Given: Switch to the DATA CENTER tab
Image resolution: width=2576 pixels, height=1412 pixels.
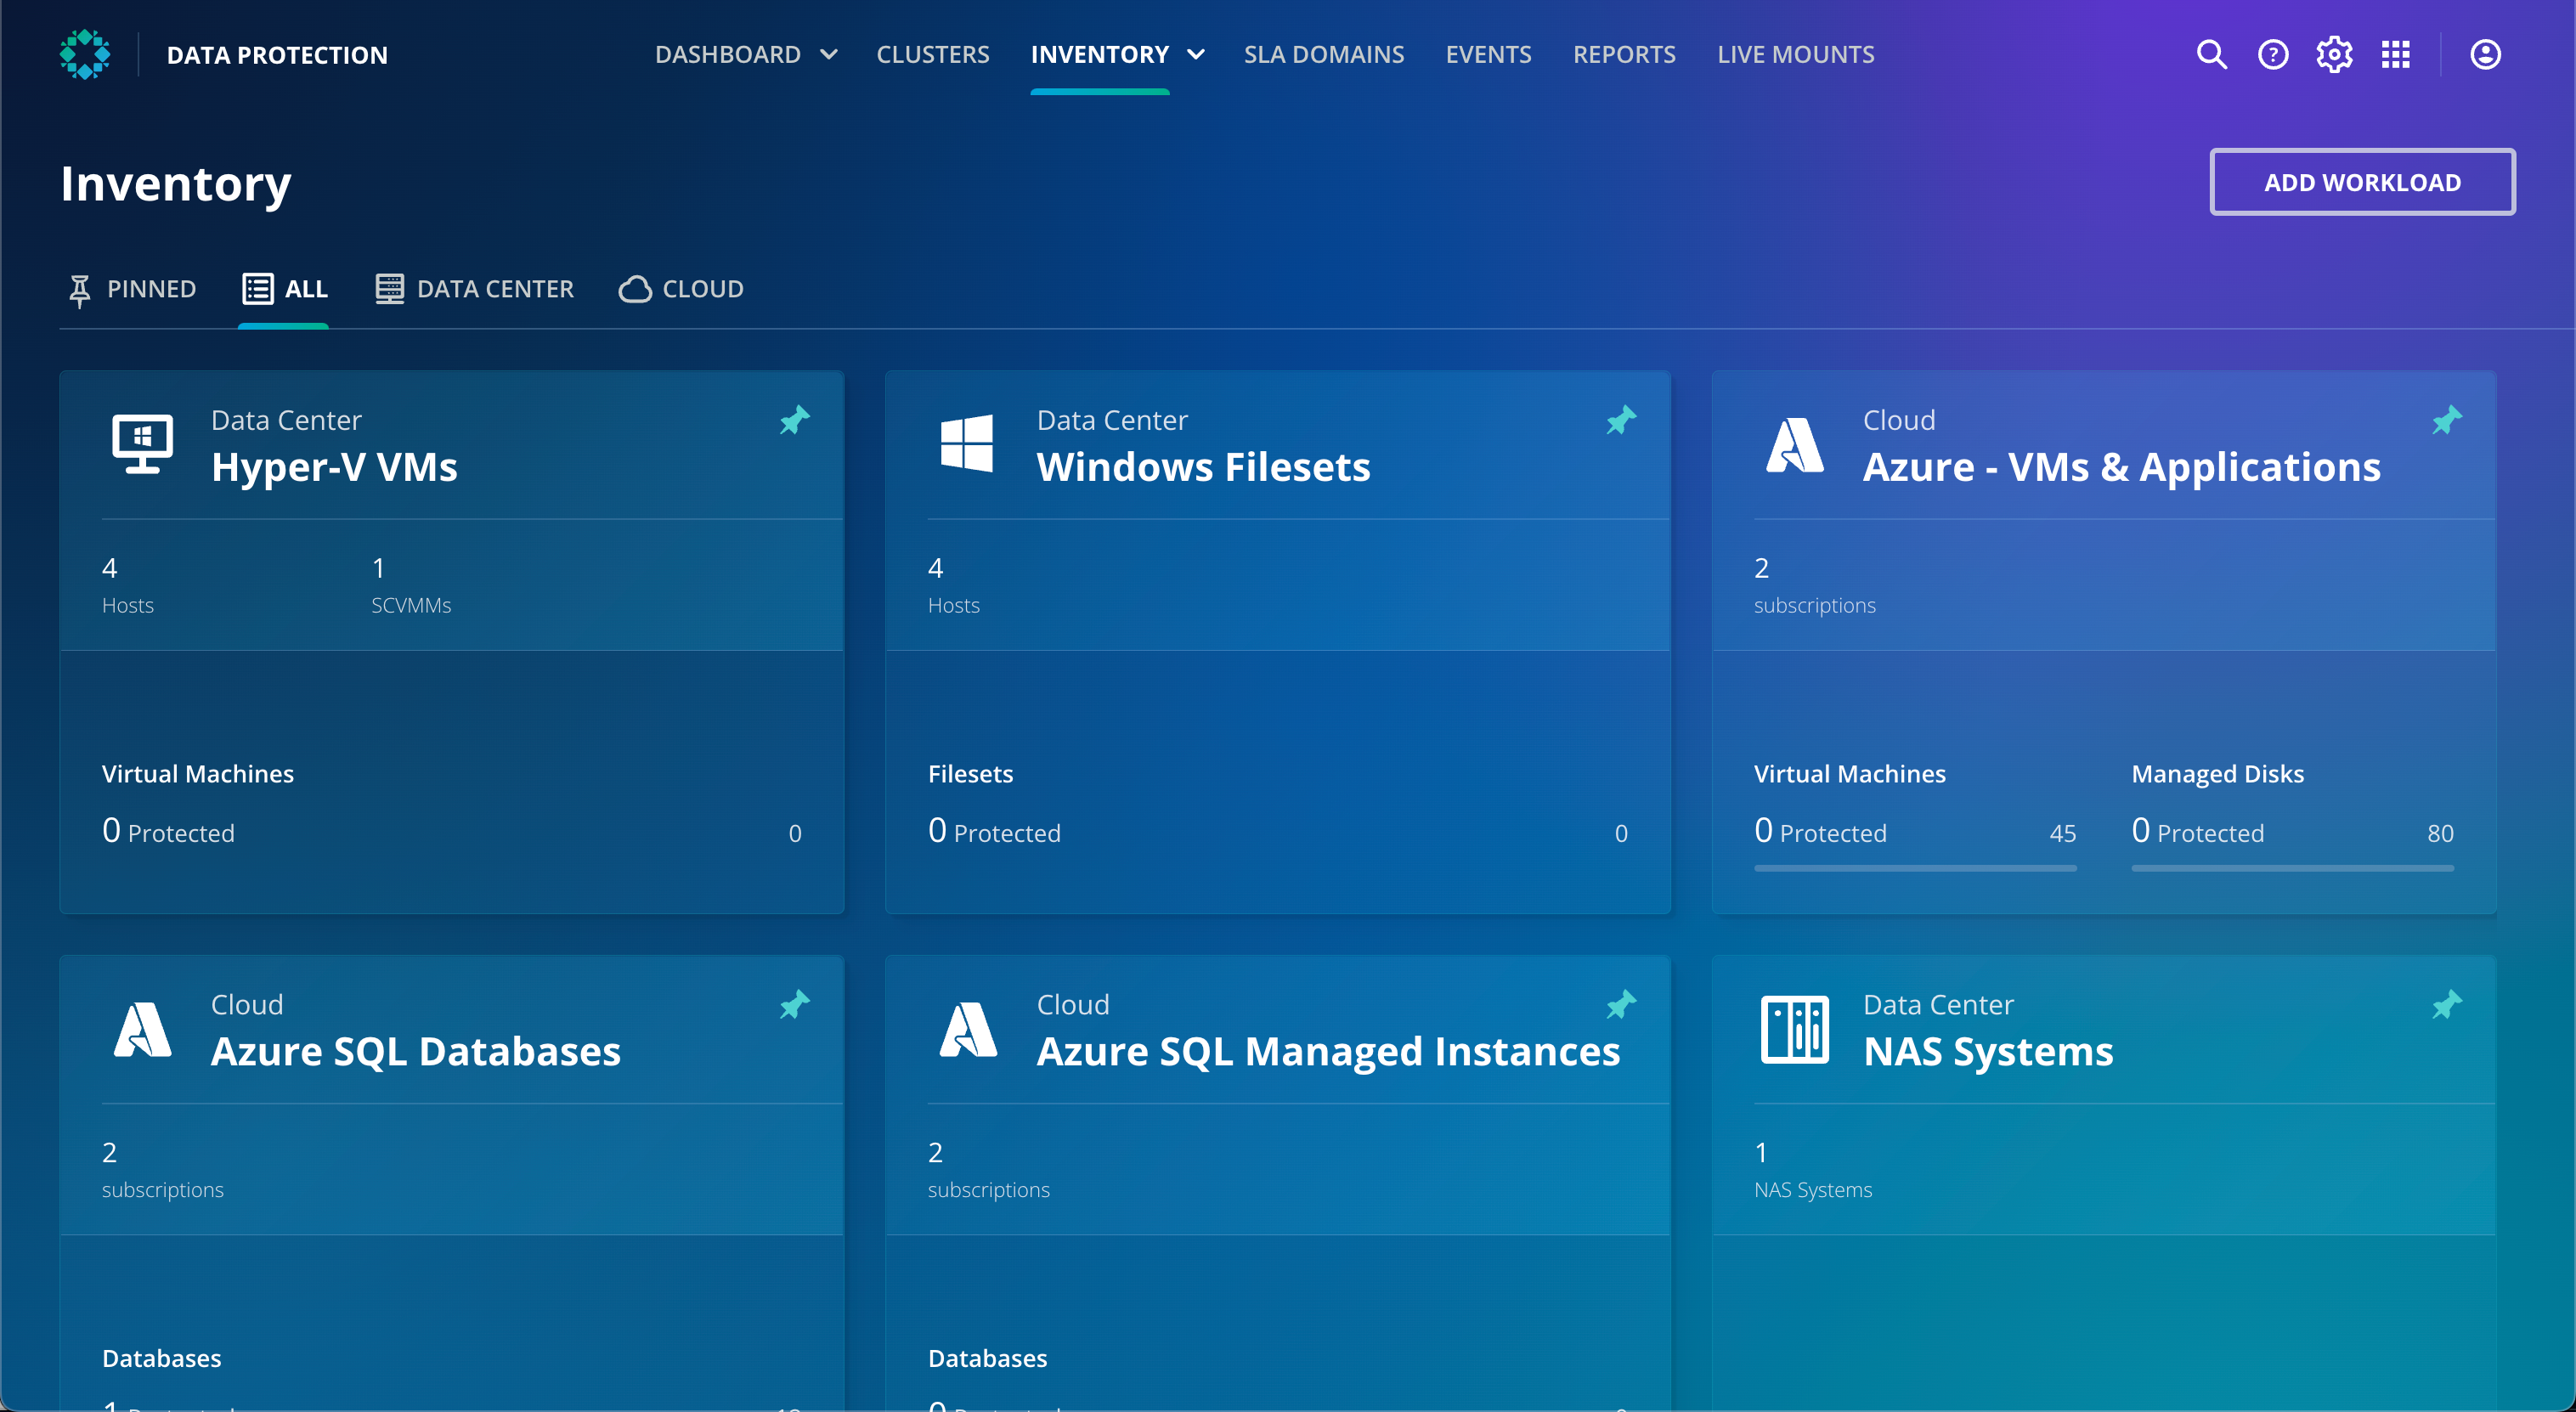Looking at the screenshot, I should [475, 289].
